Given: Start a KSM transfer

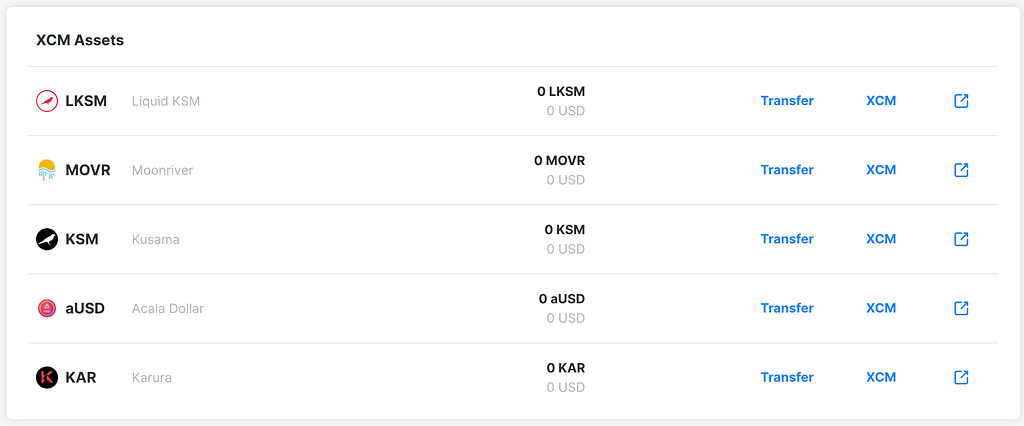Looking at the screenshot, I should (x=787, y=239).
